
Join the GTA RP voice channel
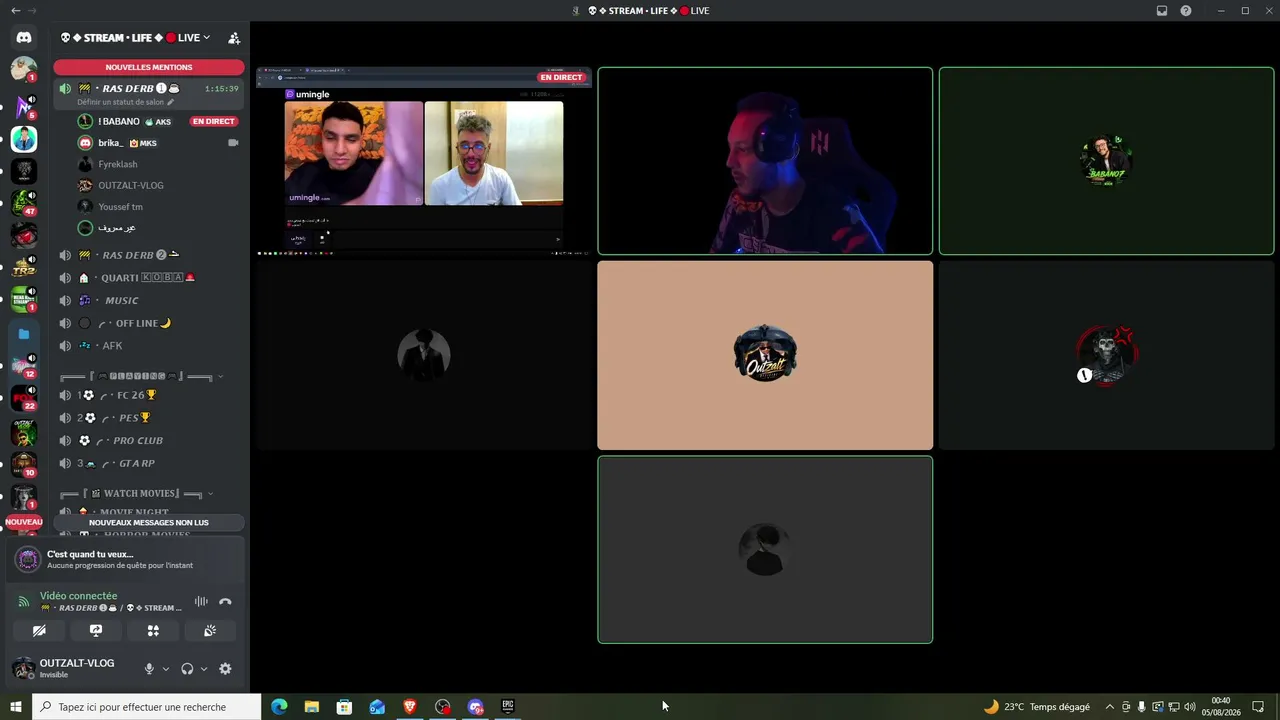[149, 463]
